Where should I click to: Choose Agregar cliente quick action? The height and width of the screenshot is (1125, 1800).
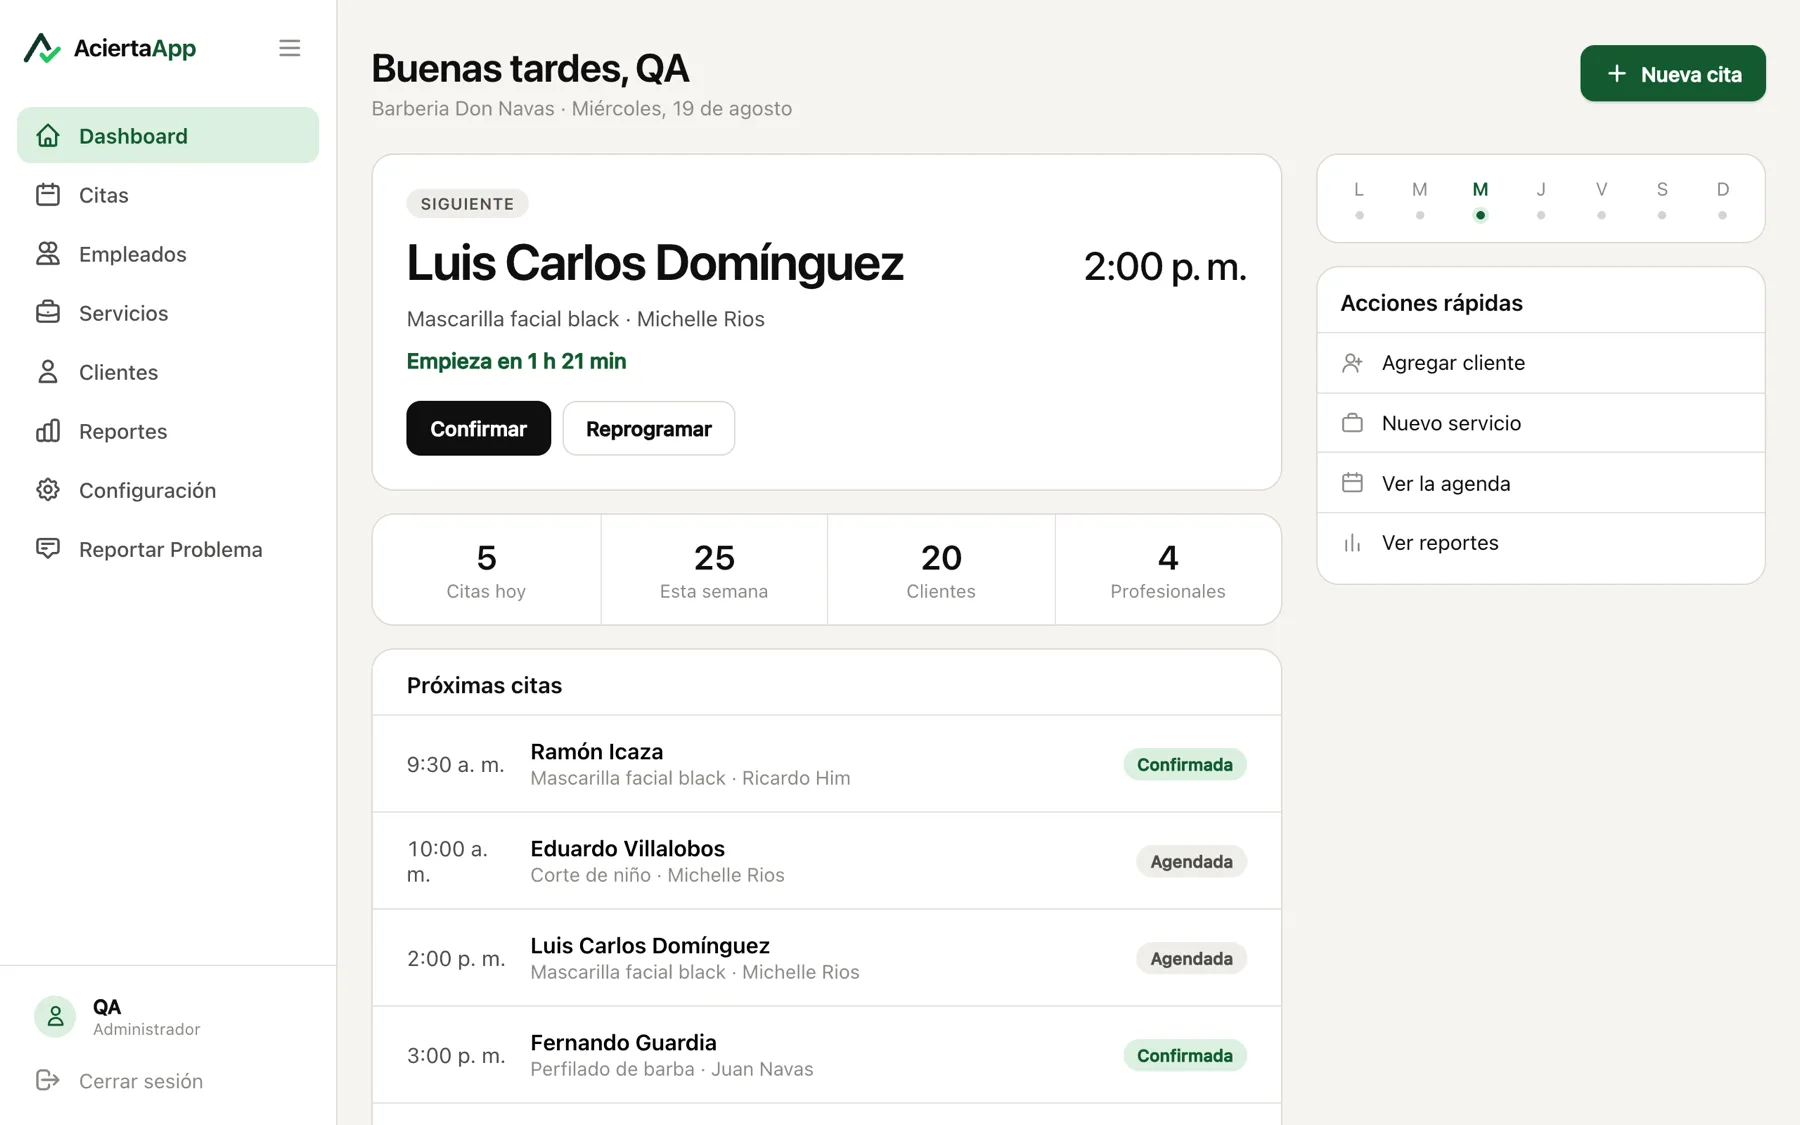1540,363
